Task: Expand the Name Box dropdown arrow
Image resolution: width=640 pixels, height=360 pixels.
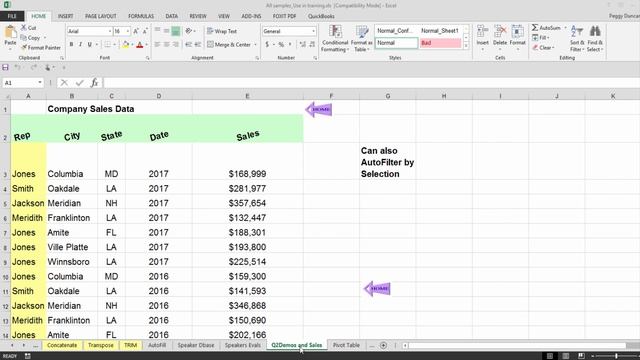Action: tap(40, 83)
